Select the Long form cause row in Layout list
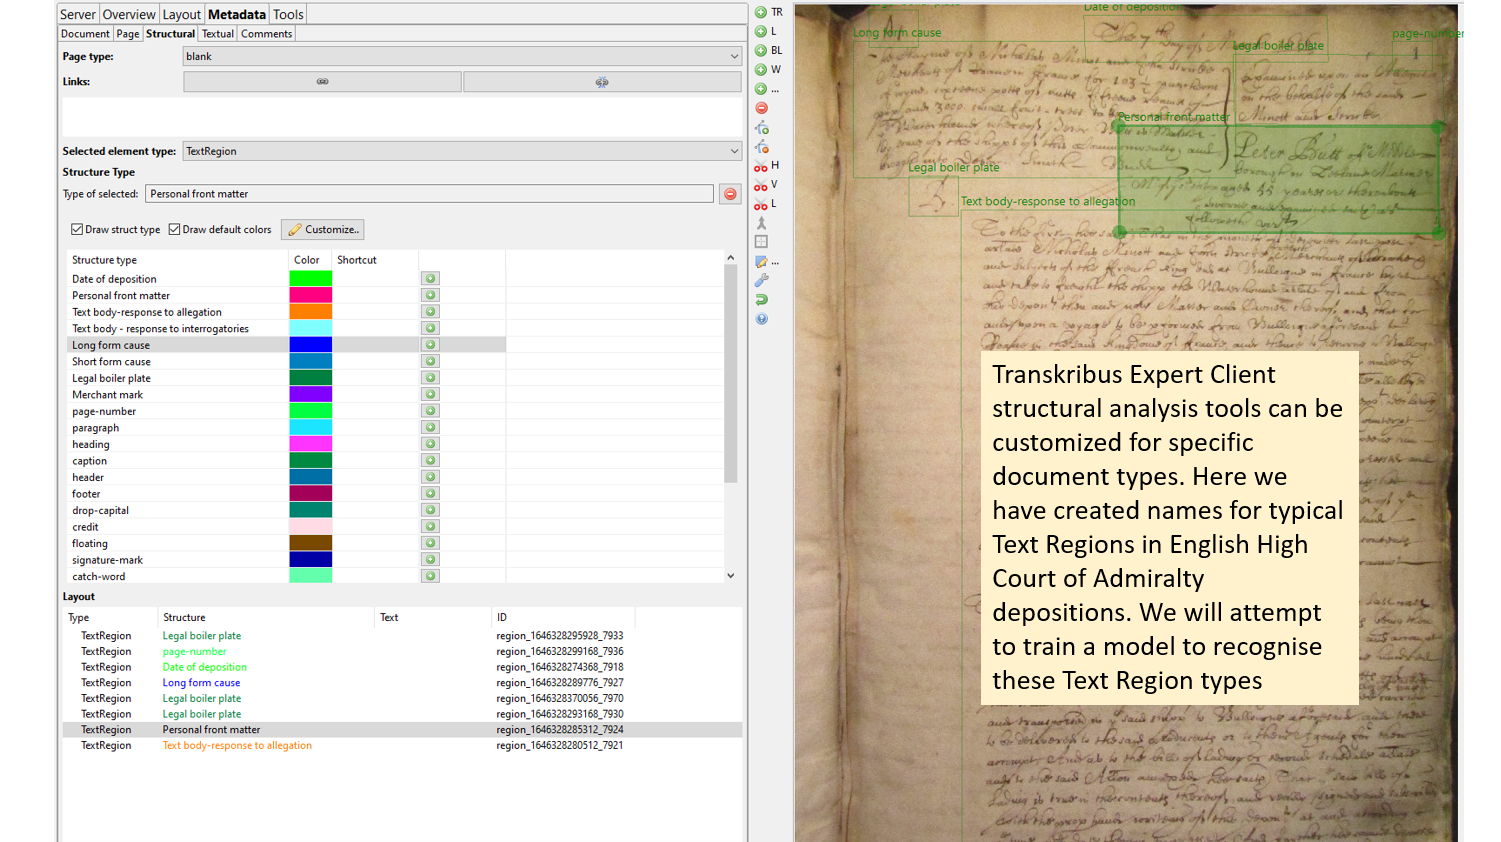The width and height of the screenshot is (1501, 842). pyautogui.click(x=201, y=683)
